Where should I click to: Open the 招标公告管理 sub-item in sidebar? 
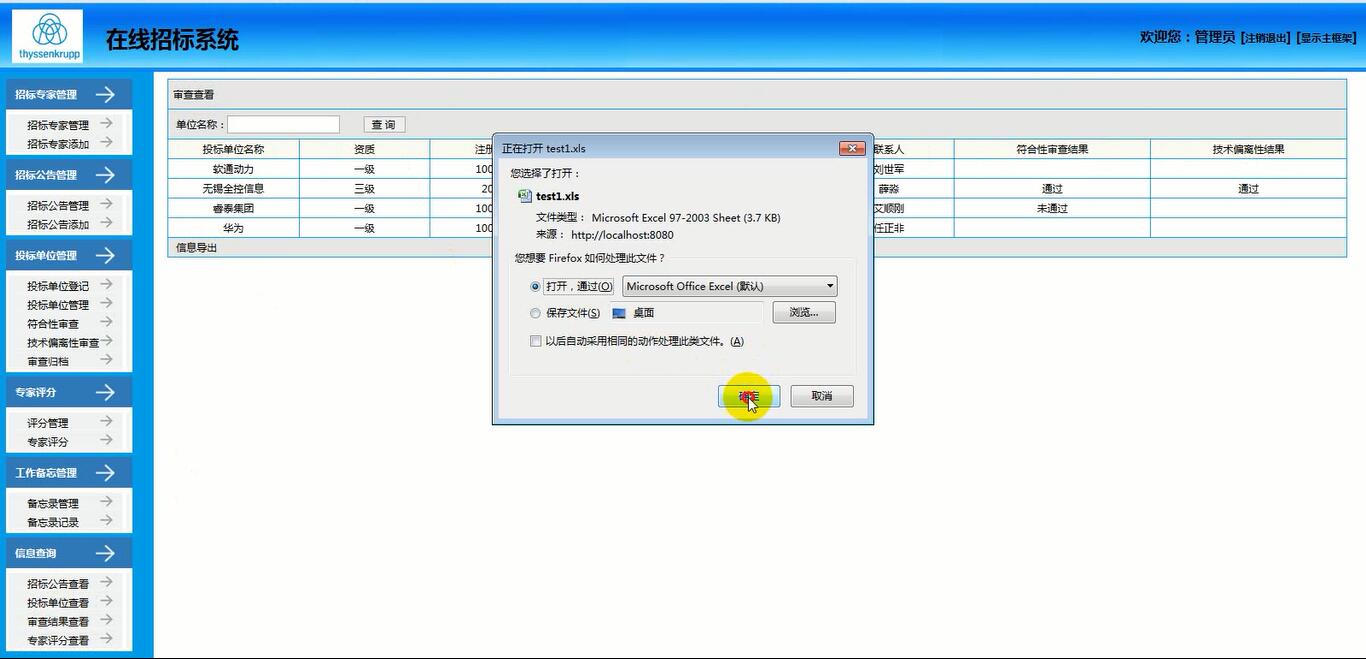tap(58, 205)
